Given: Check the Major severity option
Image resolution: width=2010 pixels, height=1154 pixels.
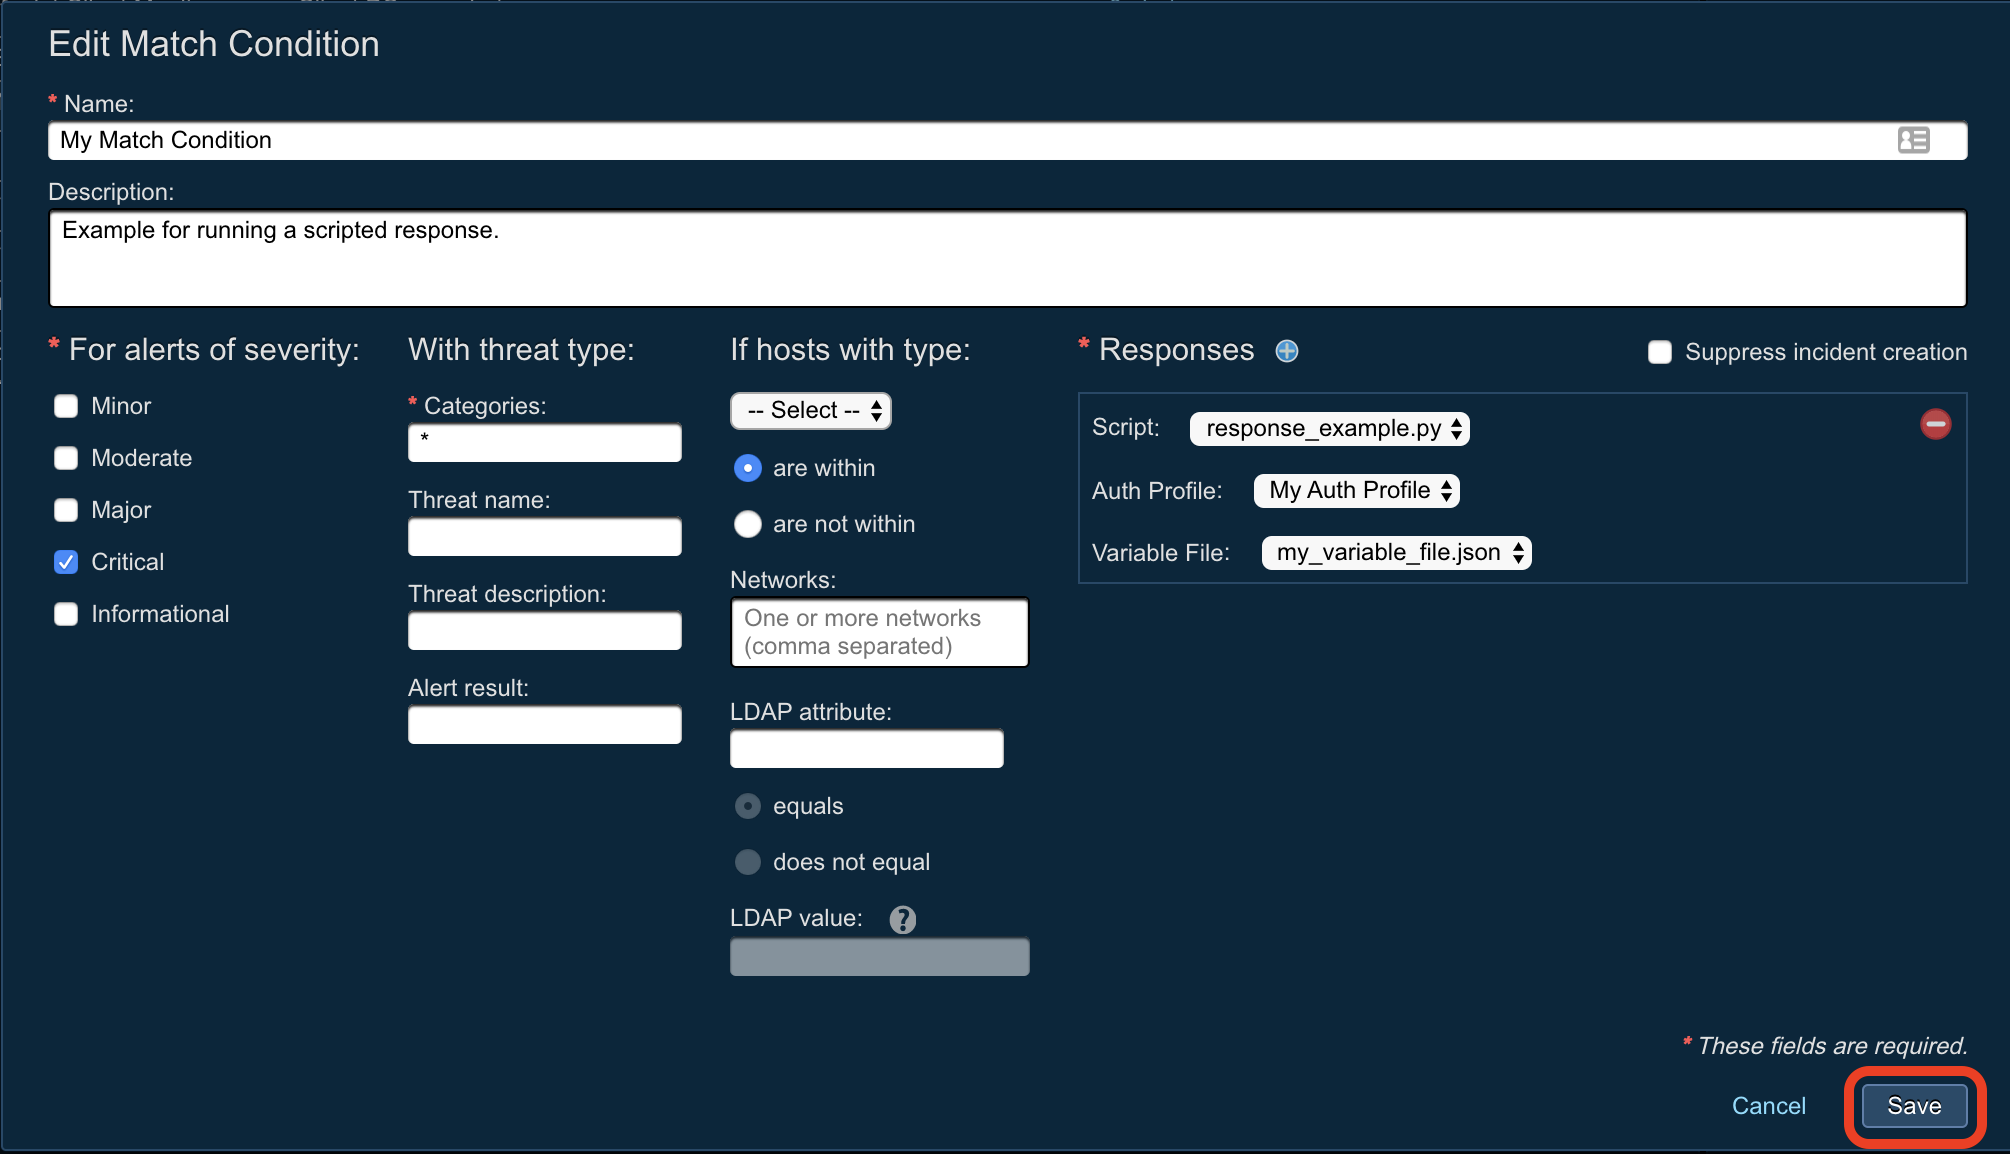Looking at the screenshot, I should pyautogui.click(x=66, y=510).
